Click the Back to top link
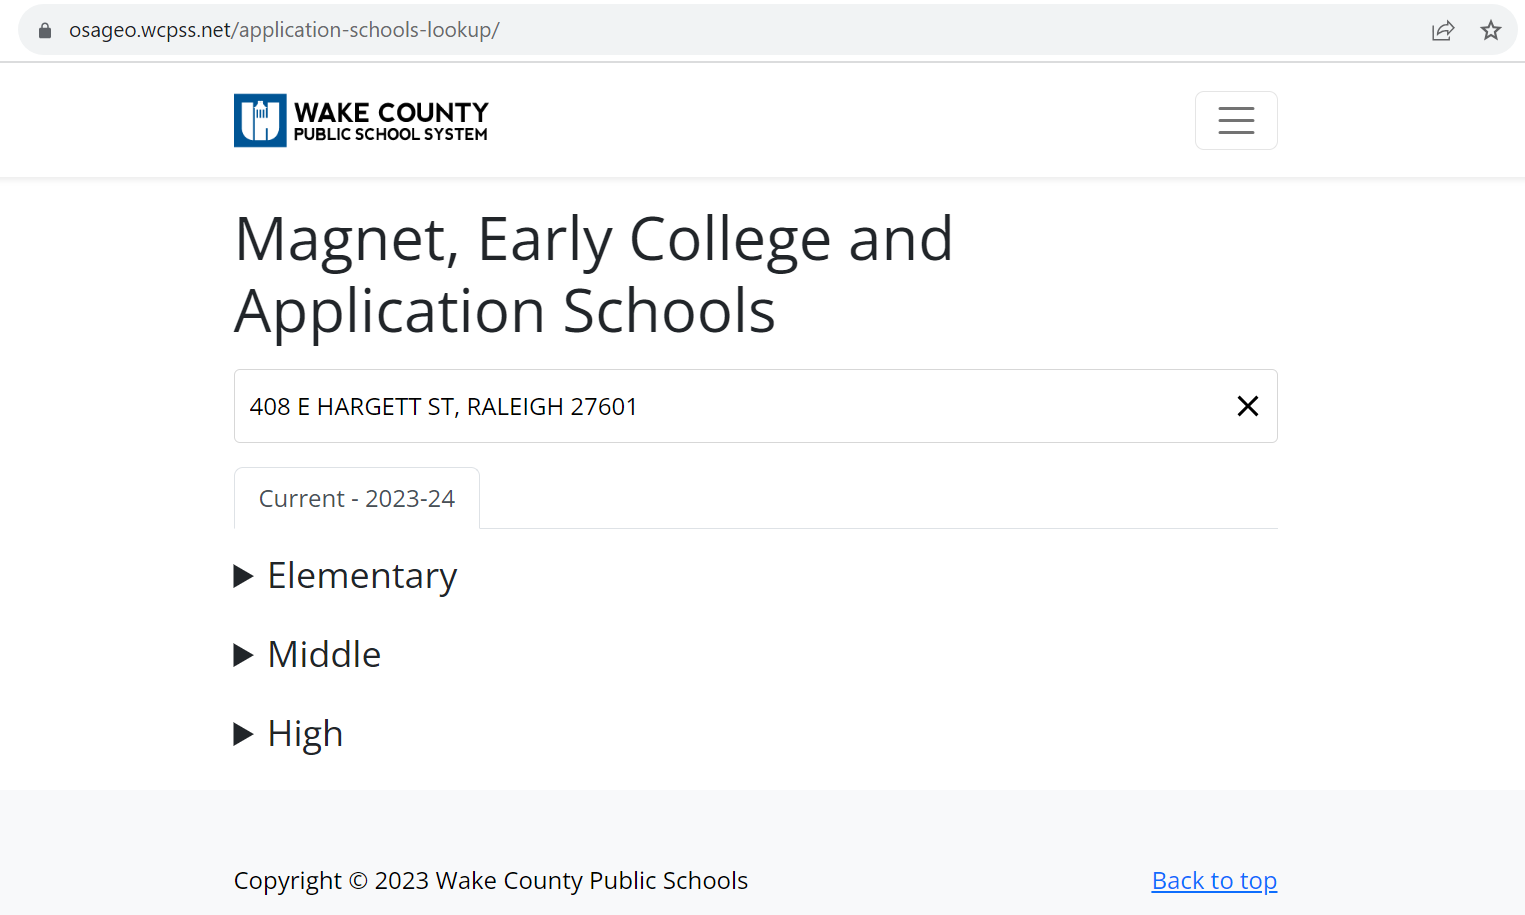This screenshot has height=915, width=1525. [1214, 881]
